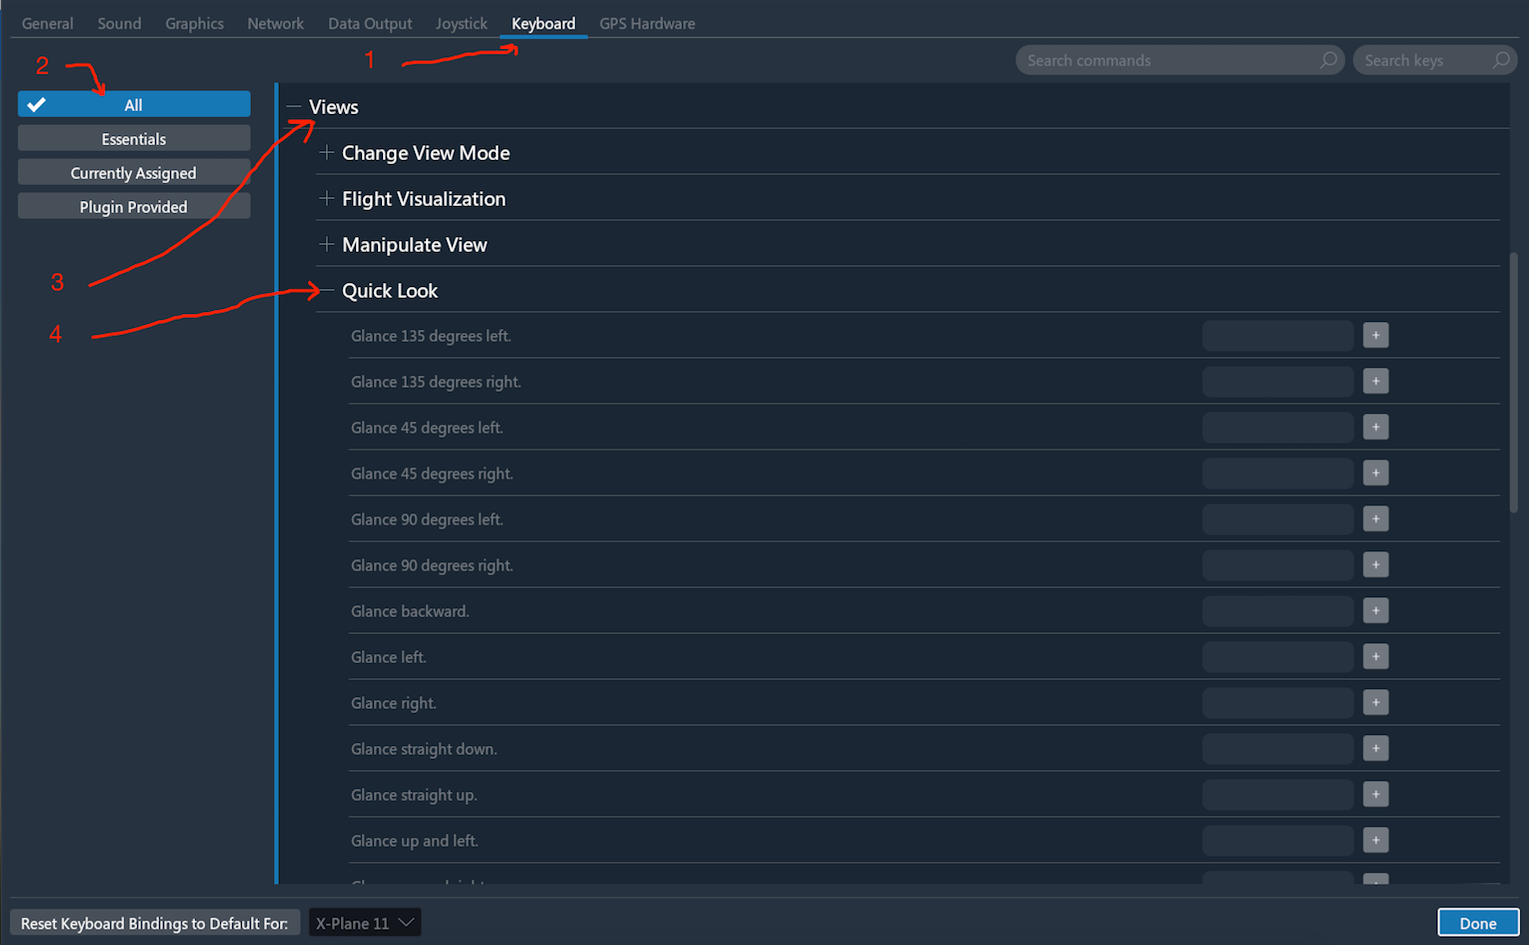
Task: Add key binding for Glance straight up
Action: [1376, 795]
